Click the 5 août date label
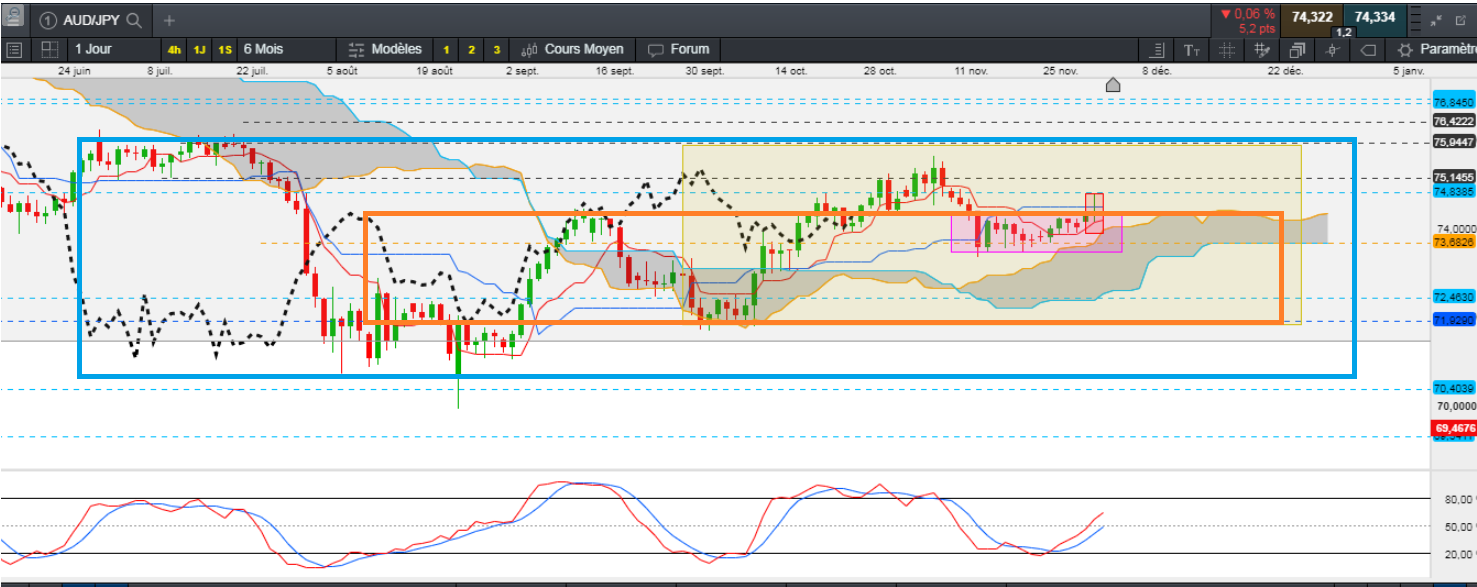 [341, 71]
